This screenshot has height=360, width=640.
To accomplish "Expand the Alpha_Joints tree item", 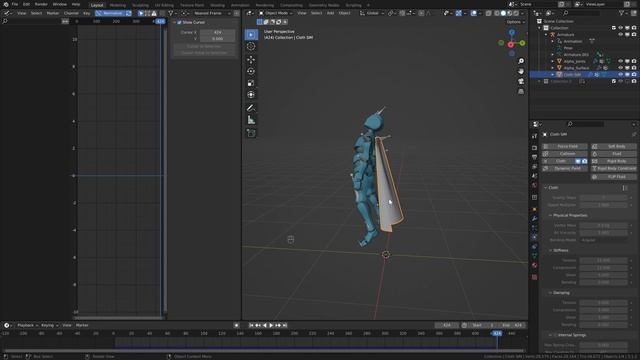I will pos(553,61).
